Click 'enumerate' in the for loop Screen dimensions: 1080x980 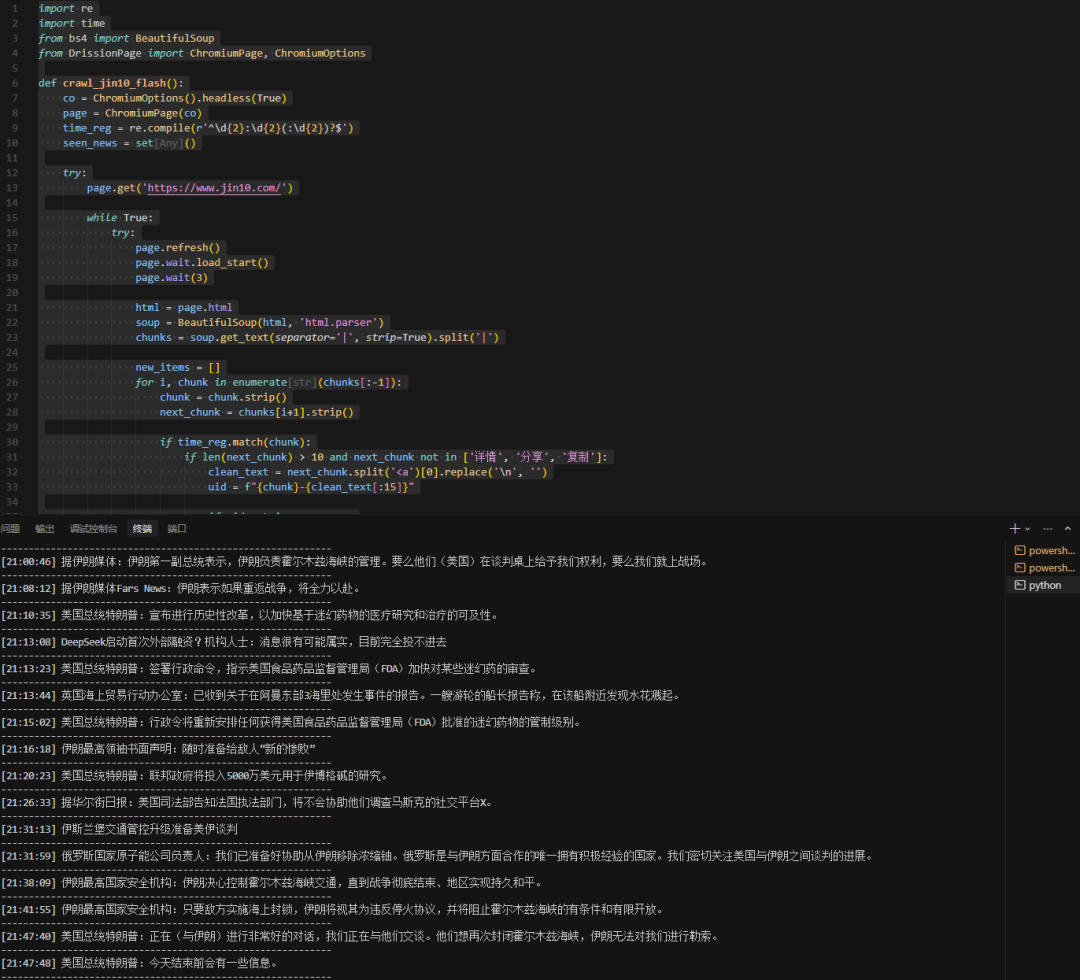[260, 382]
